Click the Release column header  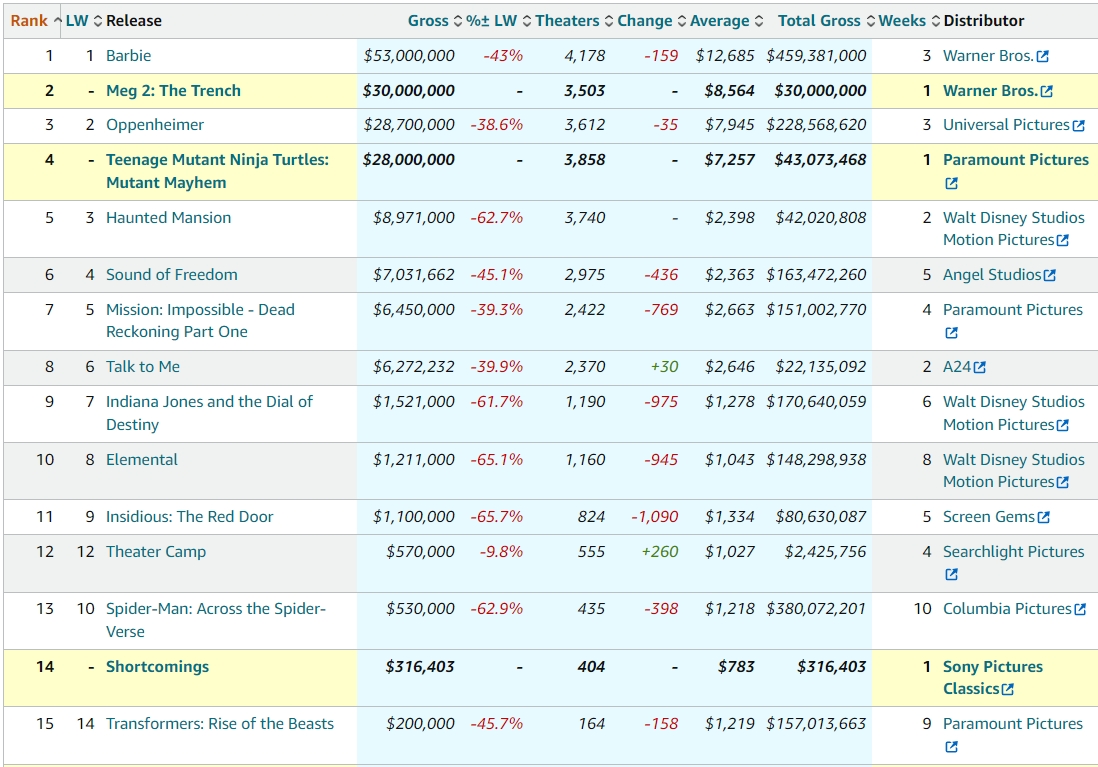click(134, 21)
